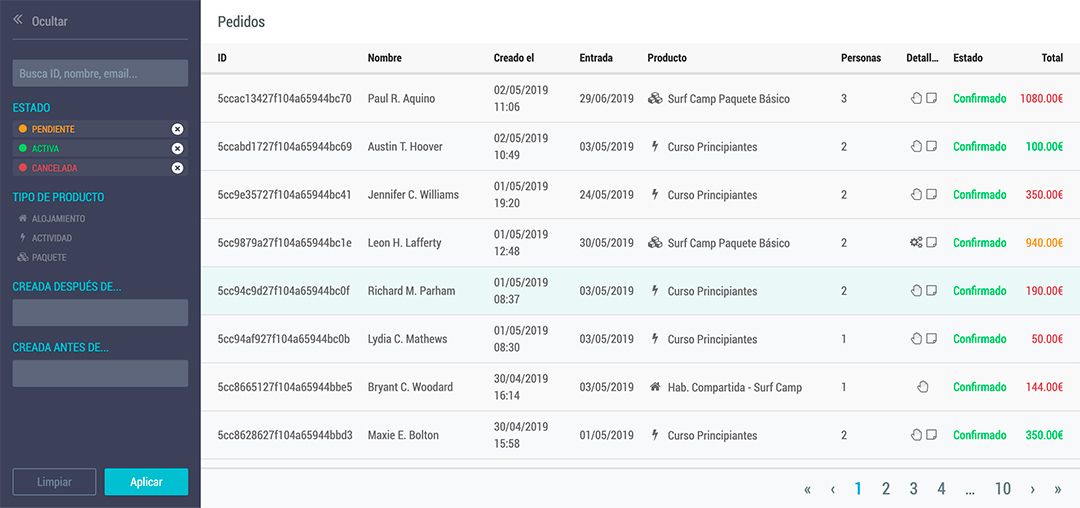
Task: Remove the Cancelada status filter
Action: pos(177,168)
